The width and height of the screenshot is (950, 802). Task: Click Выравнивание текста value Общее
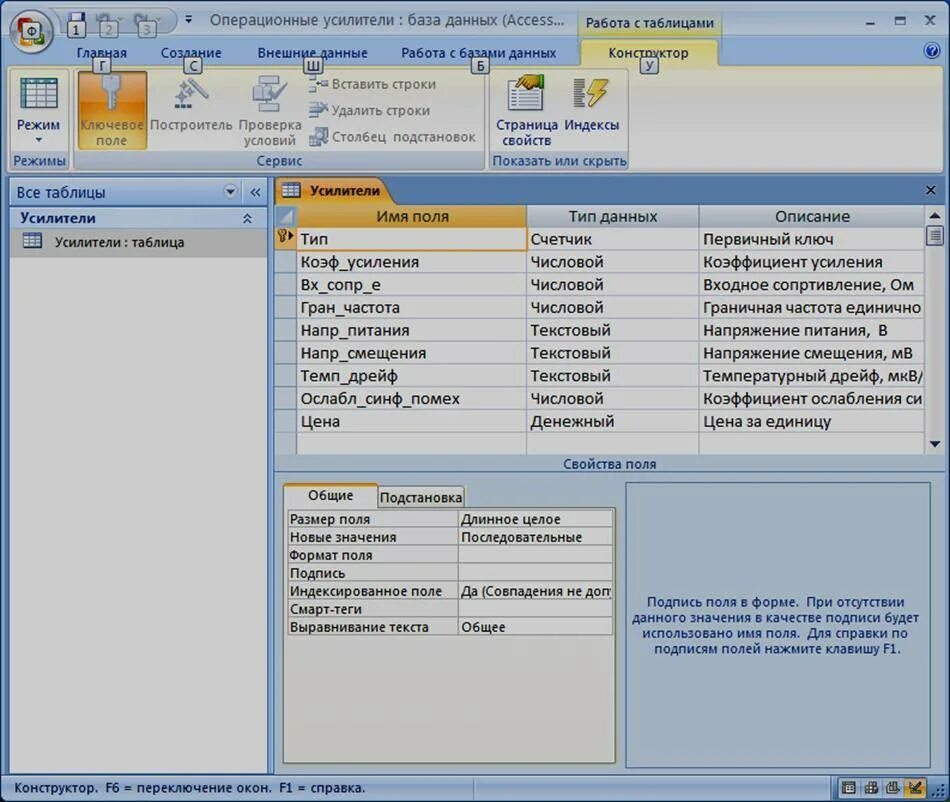535,627
